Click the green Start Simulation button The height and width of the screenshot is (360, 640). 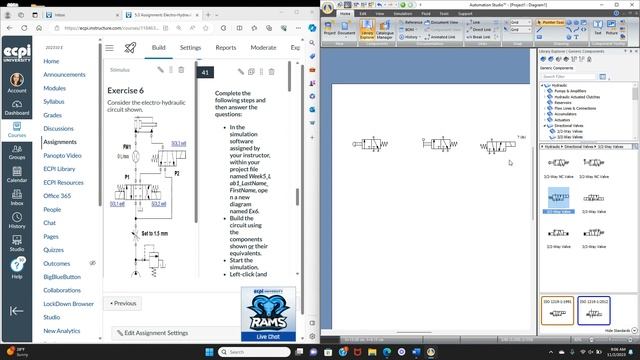pyautogui.click(x=402, y=5)
